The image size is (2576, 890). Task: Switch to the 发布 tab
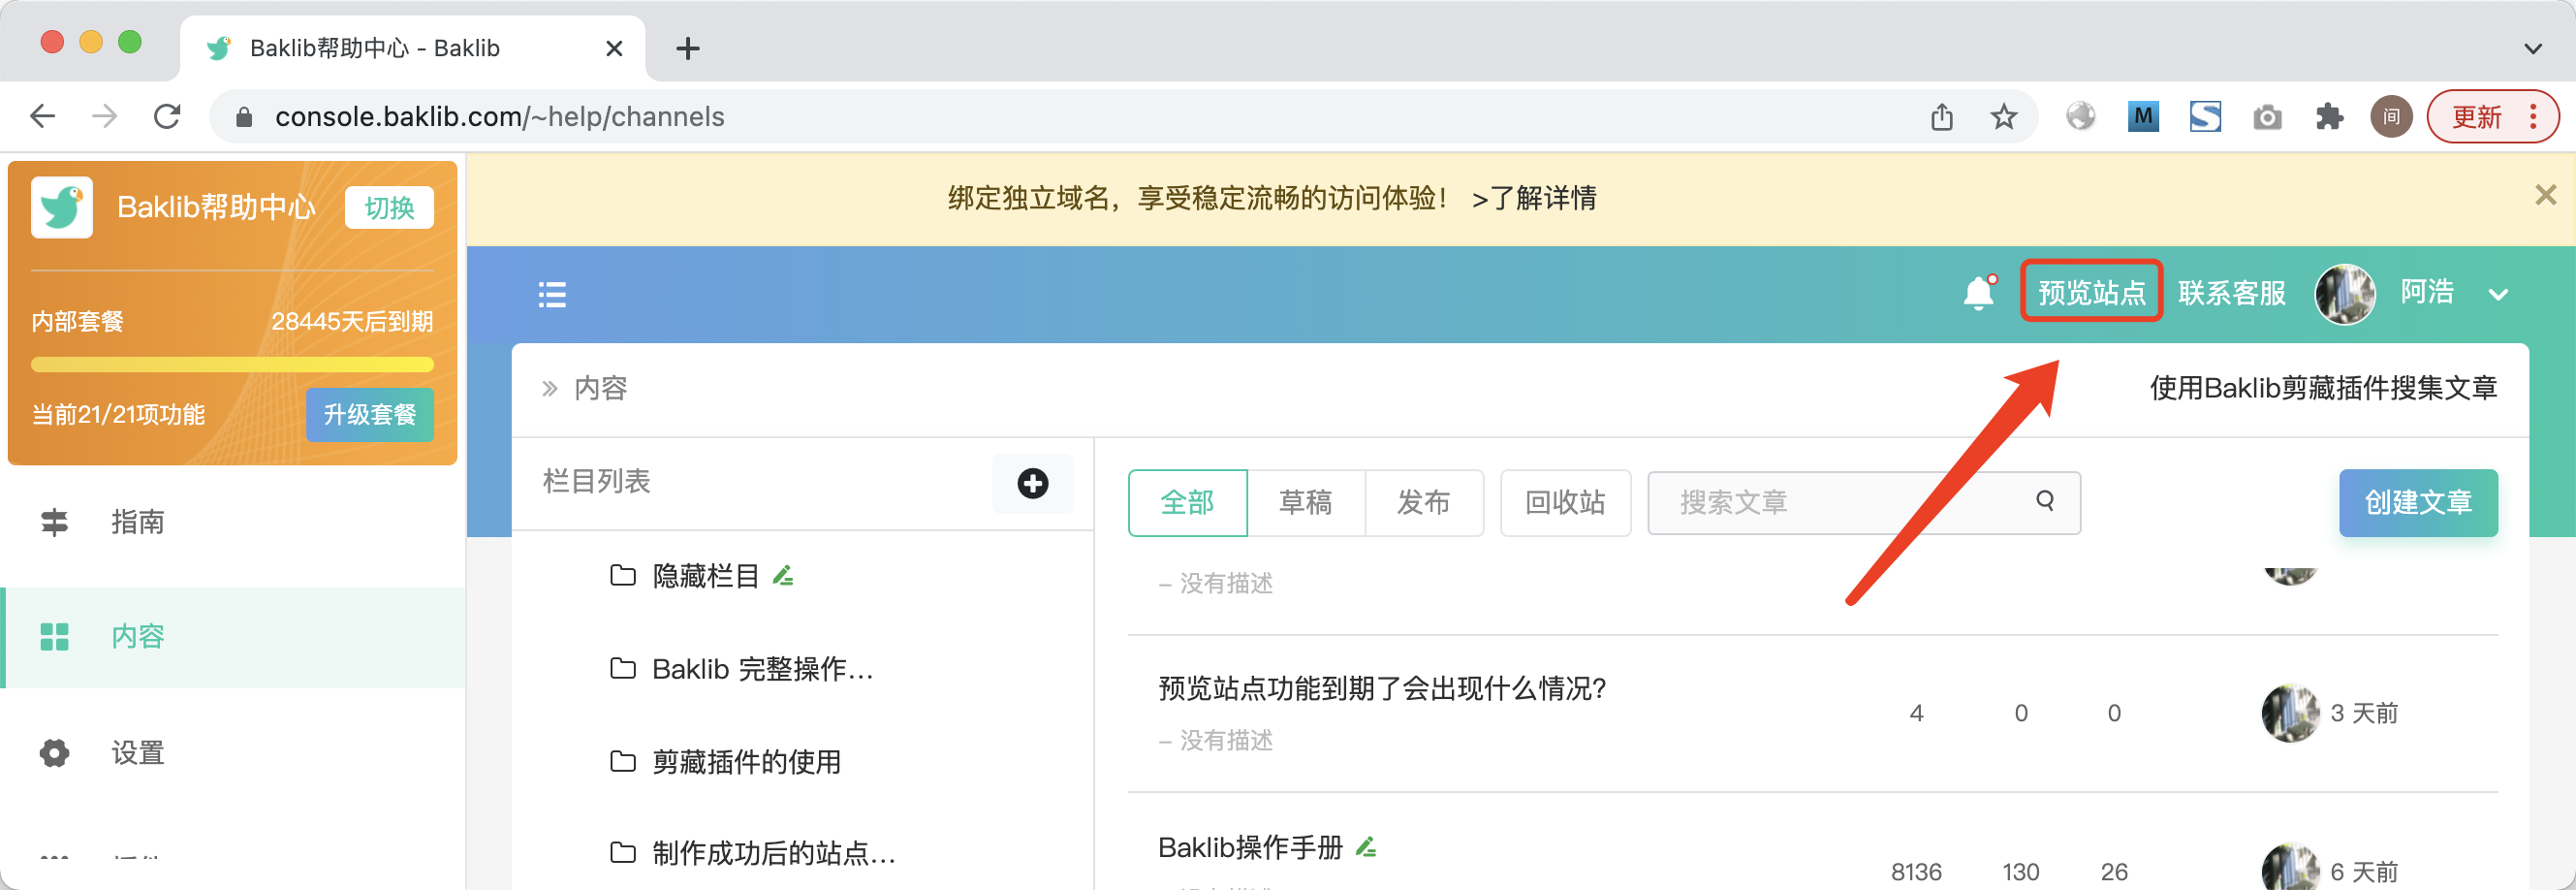[1423, 502]
